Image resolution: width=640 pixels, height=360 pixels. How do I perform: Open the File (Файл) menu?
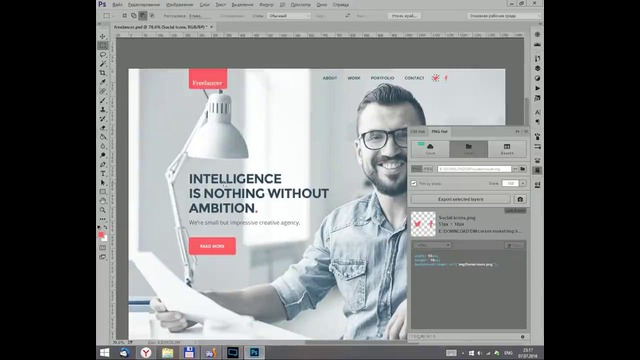pos(117,4)
